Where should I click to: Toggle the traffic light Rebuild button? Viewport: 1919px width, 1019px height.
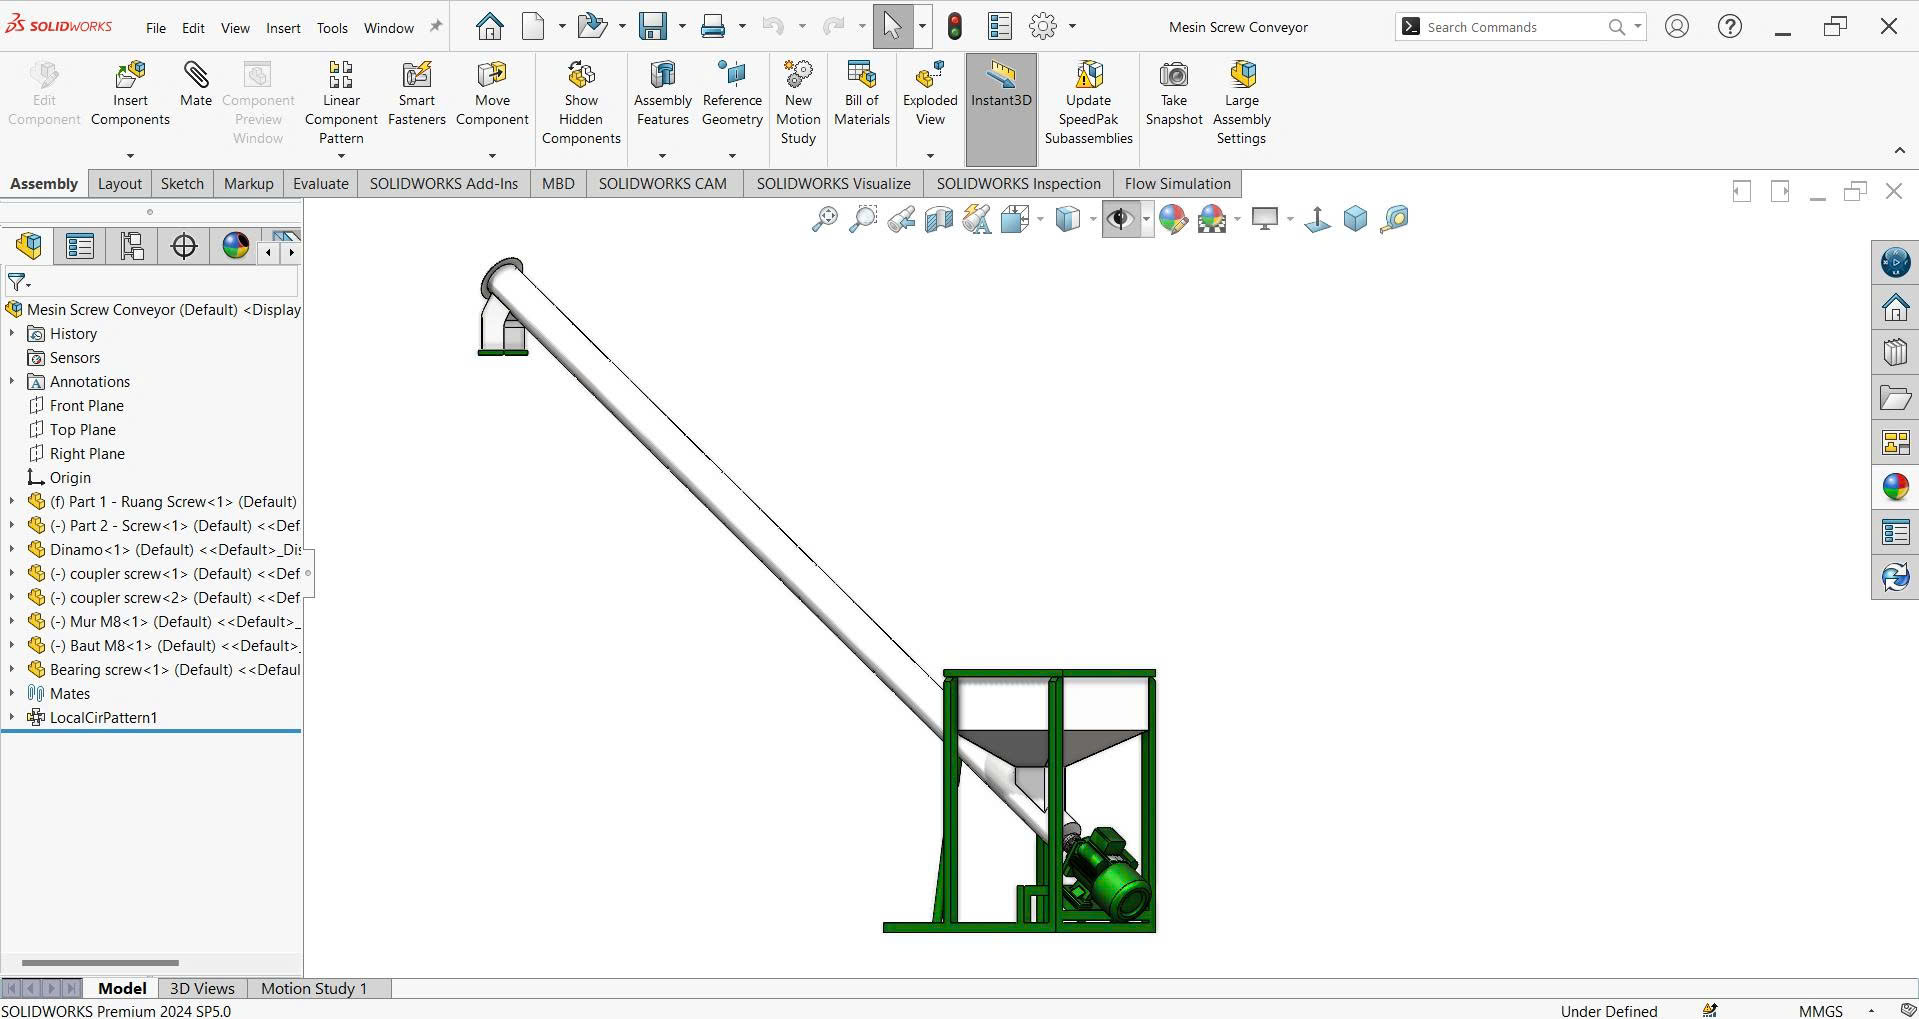[x=955, y=27]
